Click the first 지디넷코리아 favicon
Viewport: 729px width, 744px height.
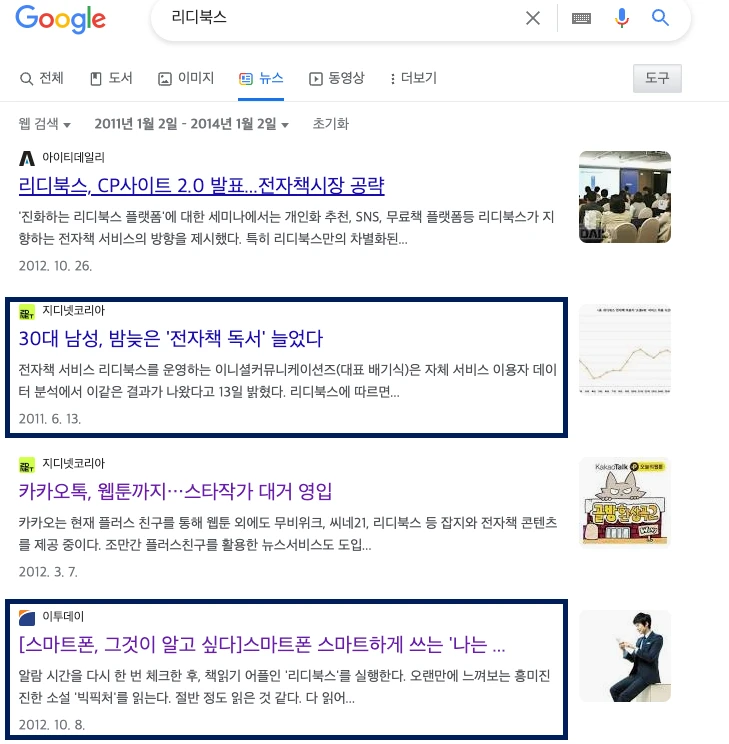[27, 312]
